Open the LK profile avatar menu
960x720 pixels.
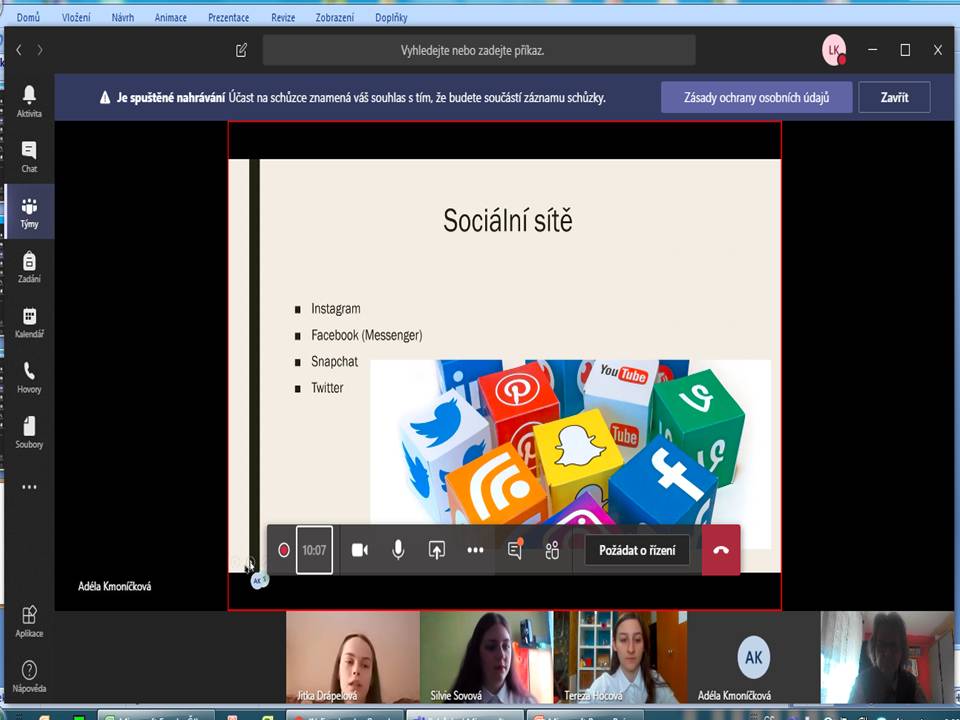pos(833,49)
